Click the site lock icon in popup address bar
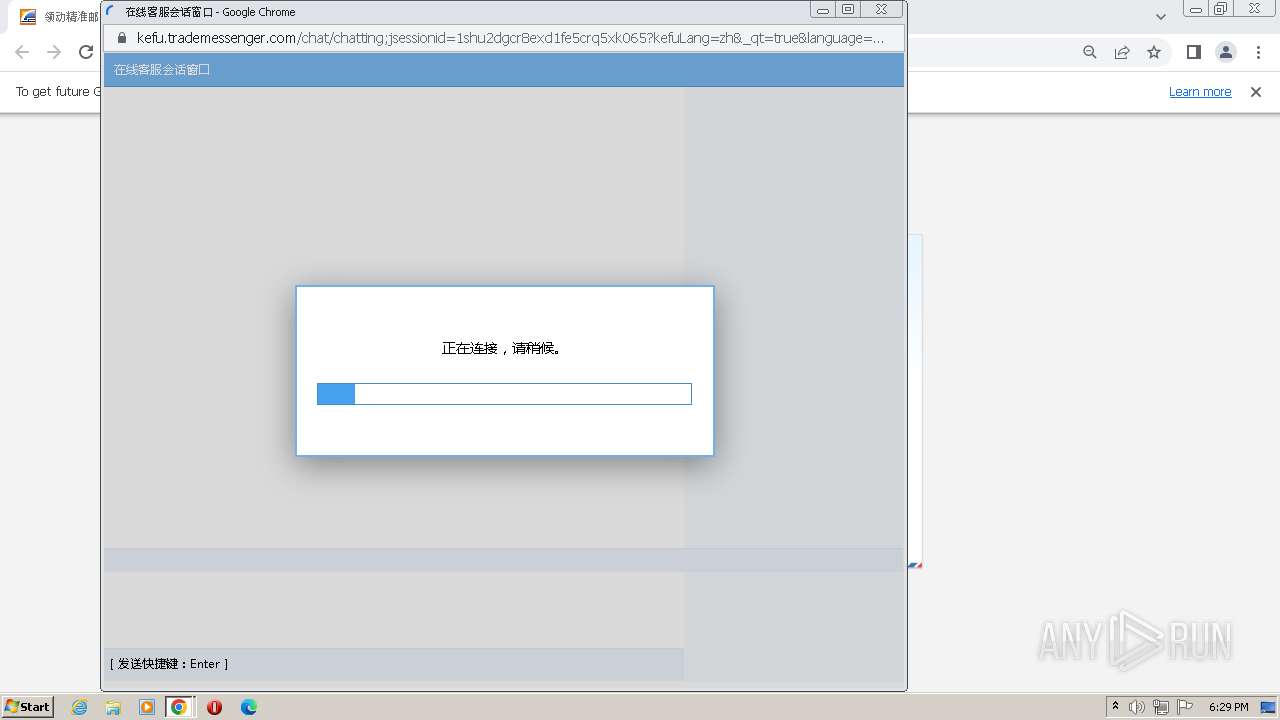Viewport: 1280px width, 720px height. pos(122,38)
